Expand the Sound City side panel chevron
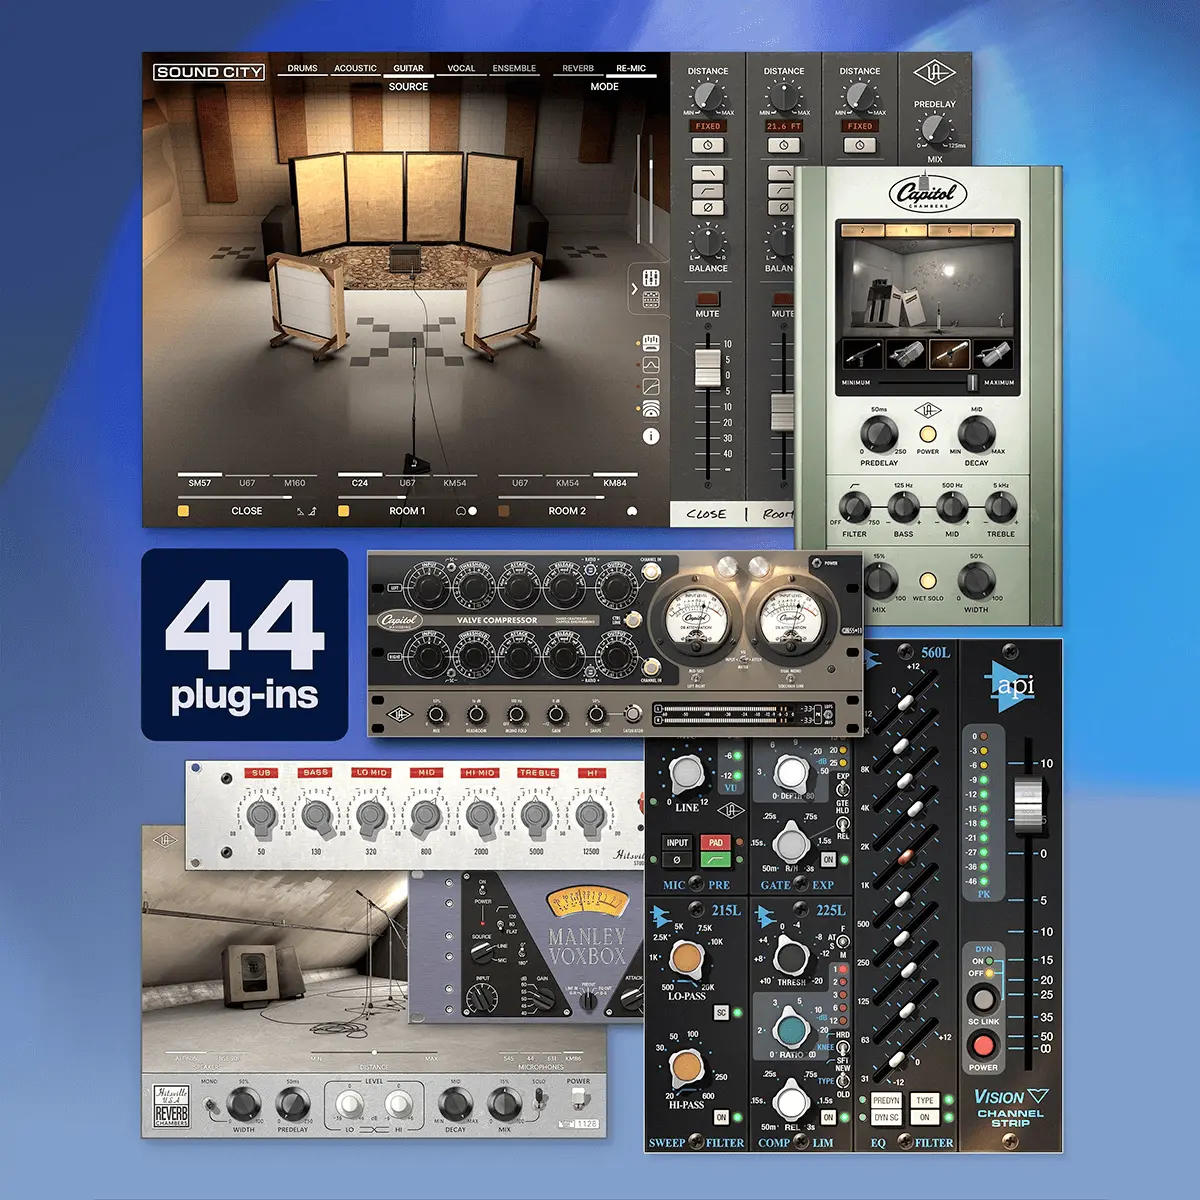Screen dimensions: 1200x1200 point(634,289)
